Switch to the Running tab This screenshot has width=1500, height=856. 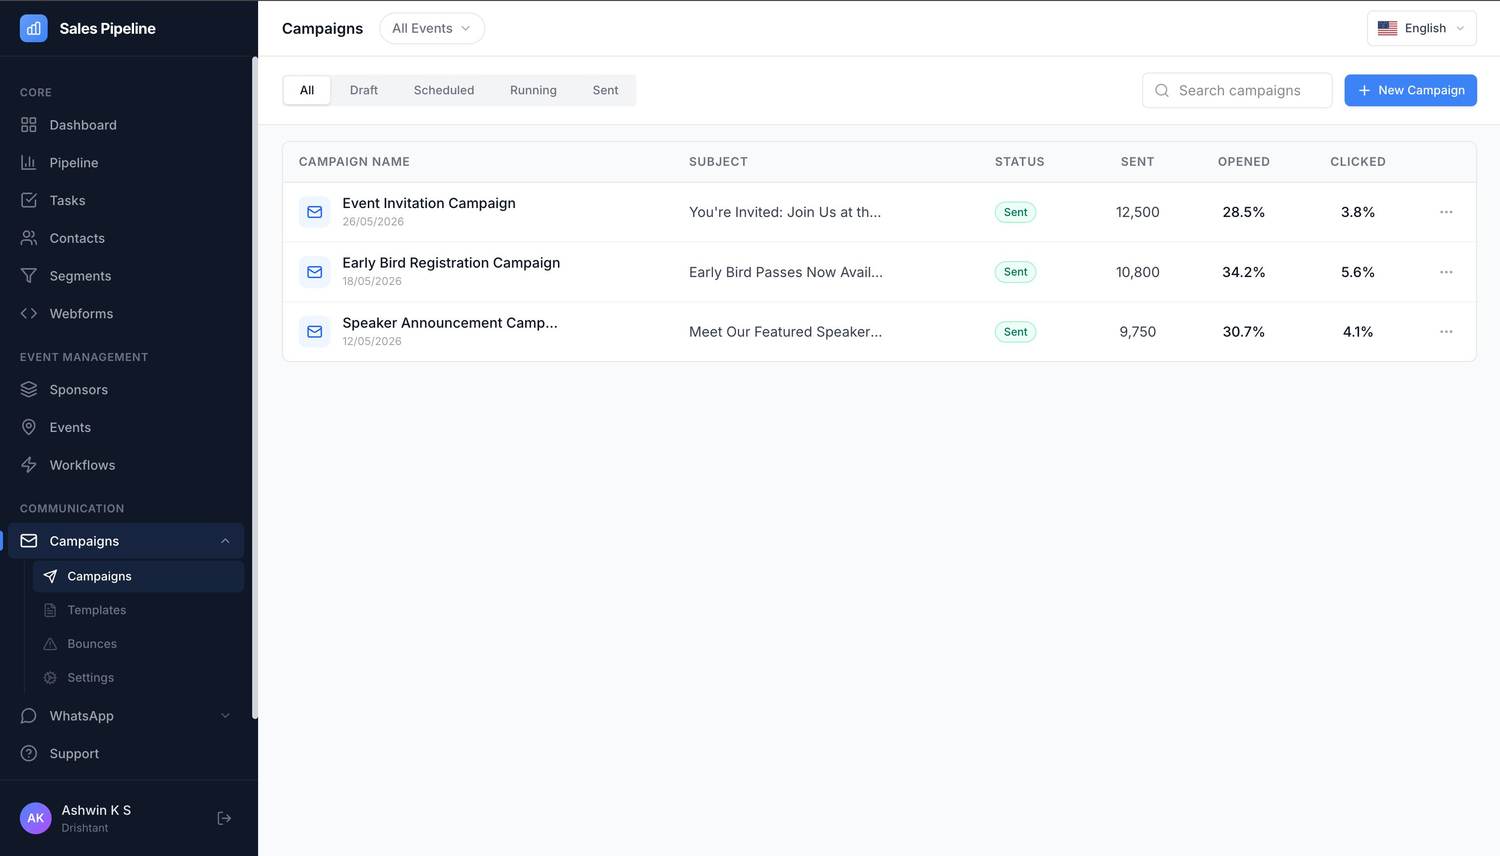pyautogui.click(x=533, y=90)
